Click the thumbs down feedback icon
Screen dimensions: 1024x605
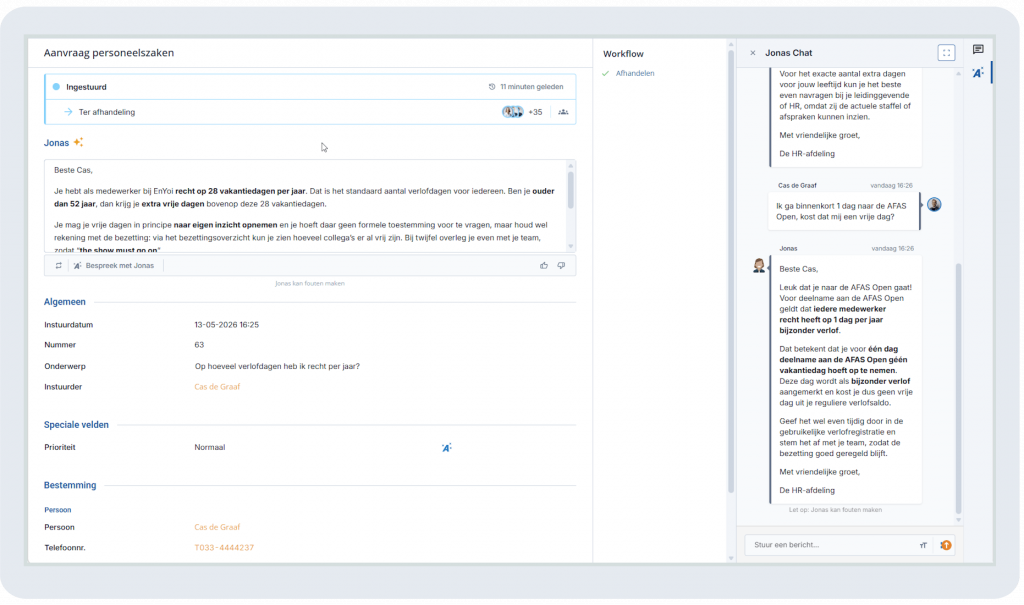[561, 265]
